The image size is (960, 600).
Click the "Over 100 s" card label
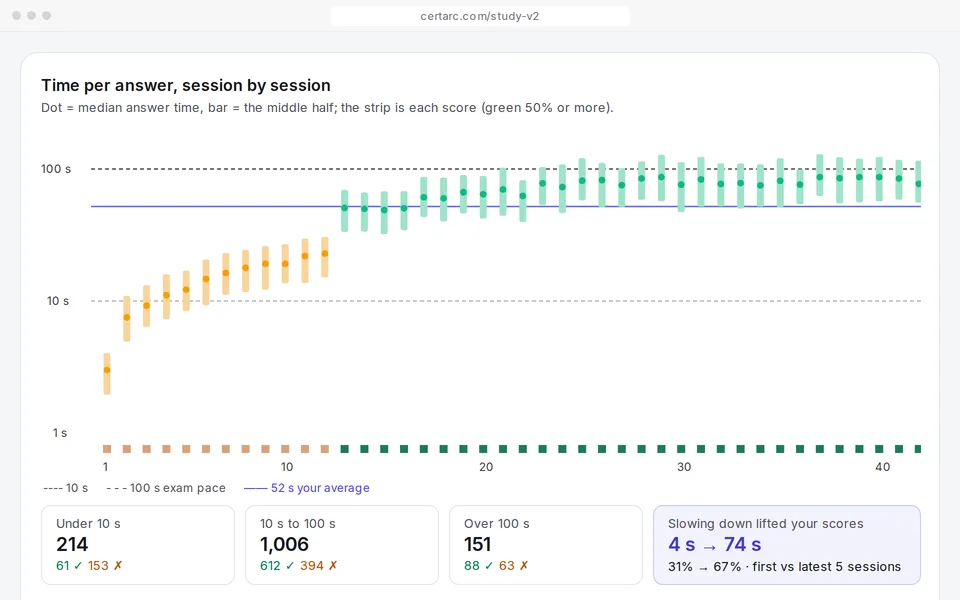497,523
